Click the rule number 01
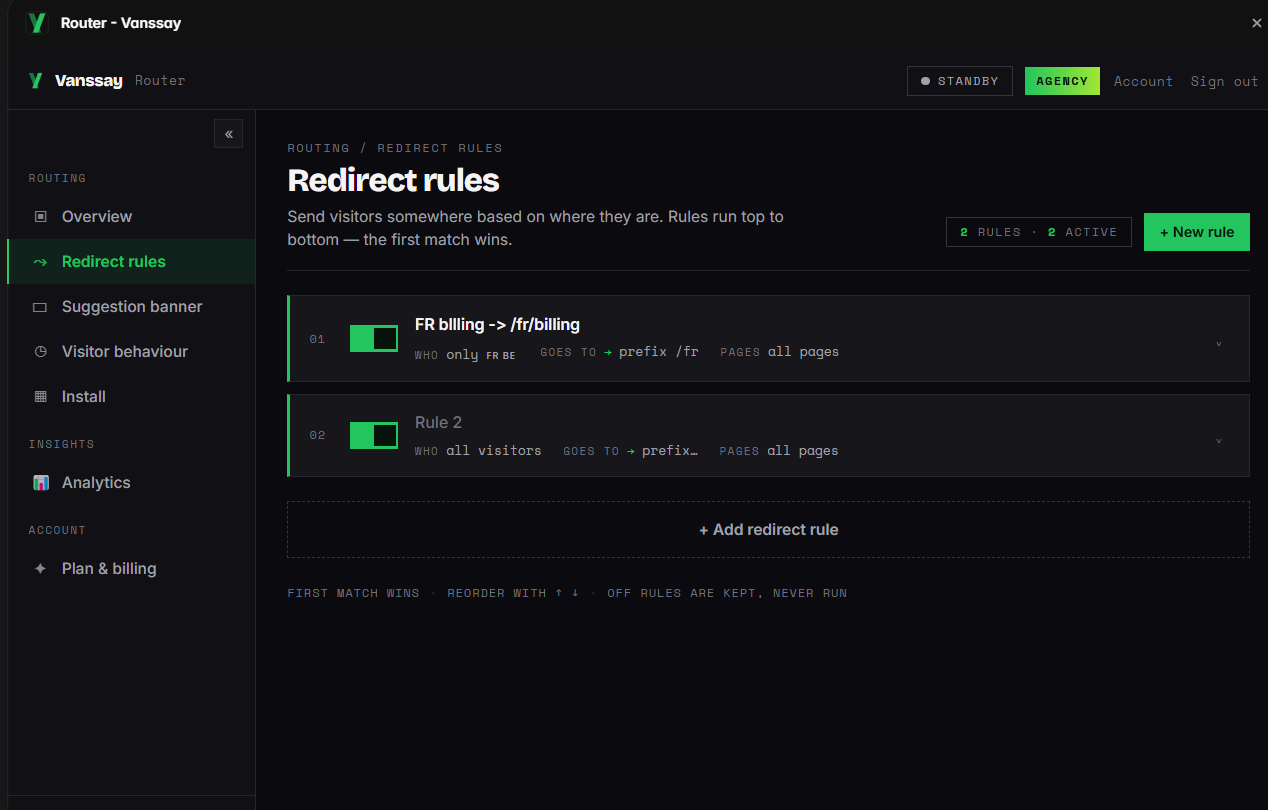Screen dimensions: 1268x810 [x=317, y=339]
